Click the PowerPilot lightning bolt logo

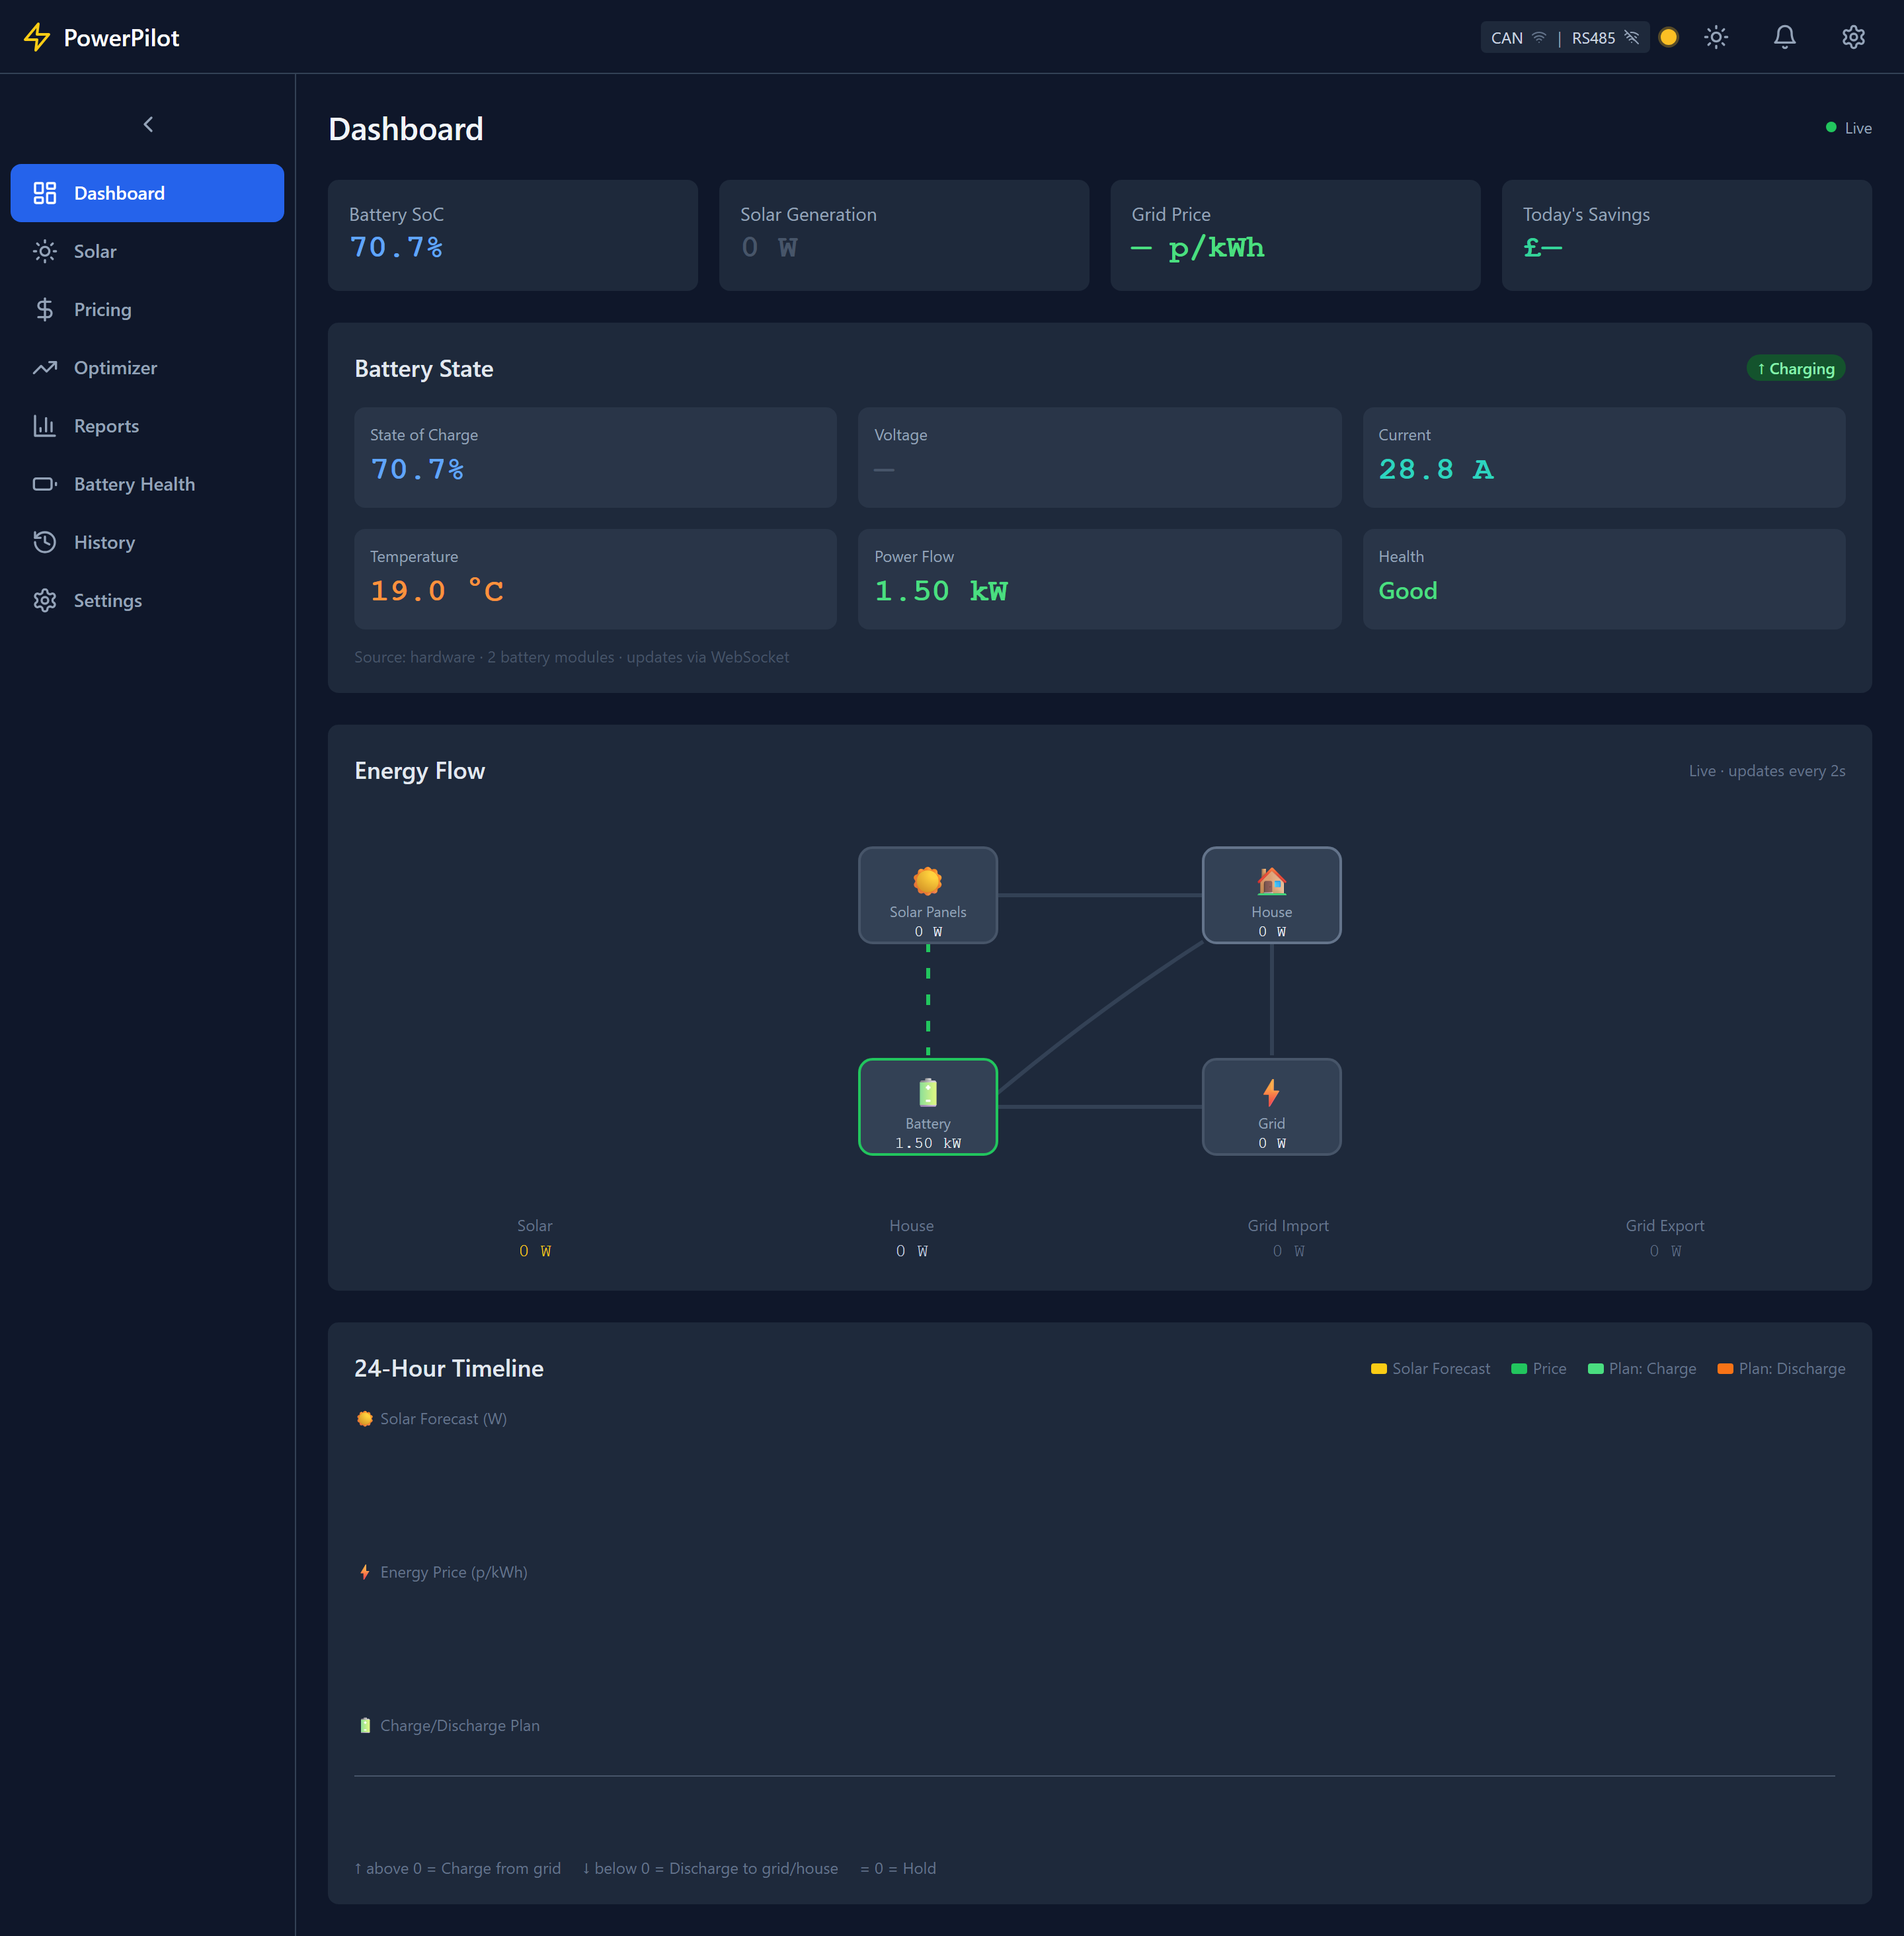(37, 37)
